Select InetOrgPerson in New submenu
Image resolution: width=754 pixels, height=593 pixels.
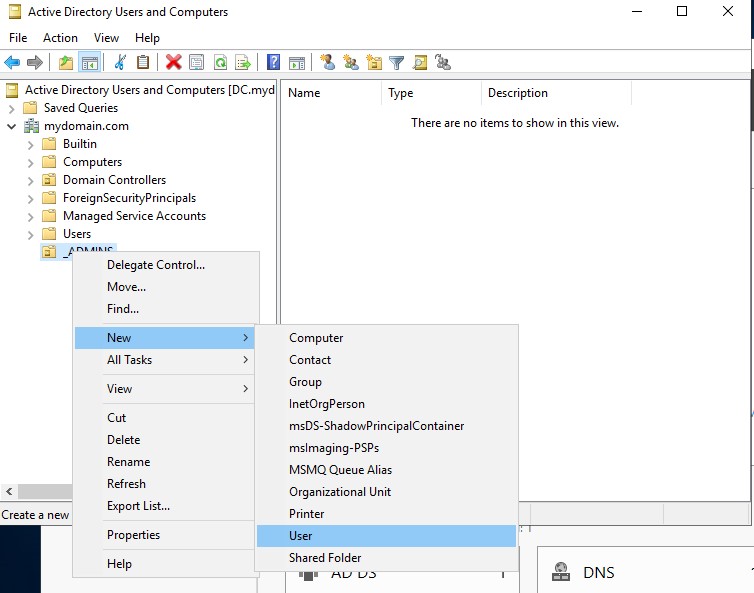[387, 404]
